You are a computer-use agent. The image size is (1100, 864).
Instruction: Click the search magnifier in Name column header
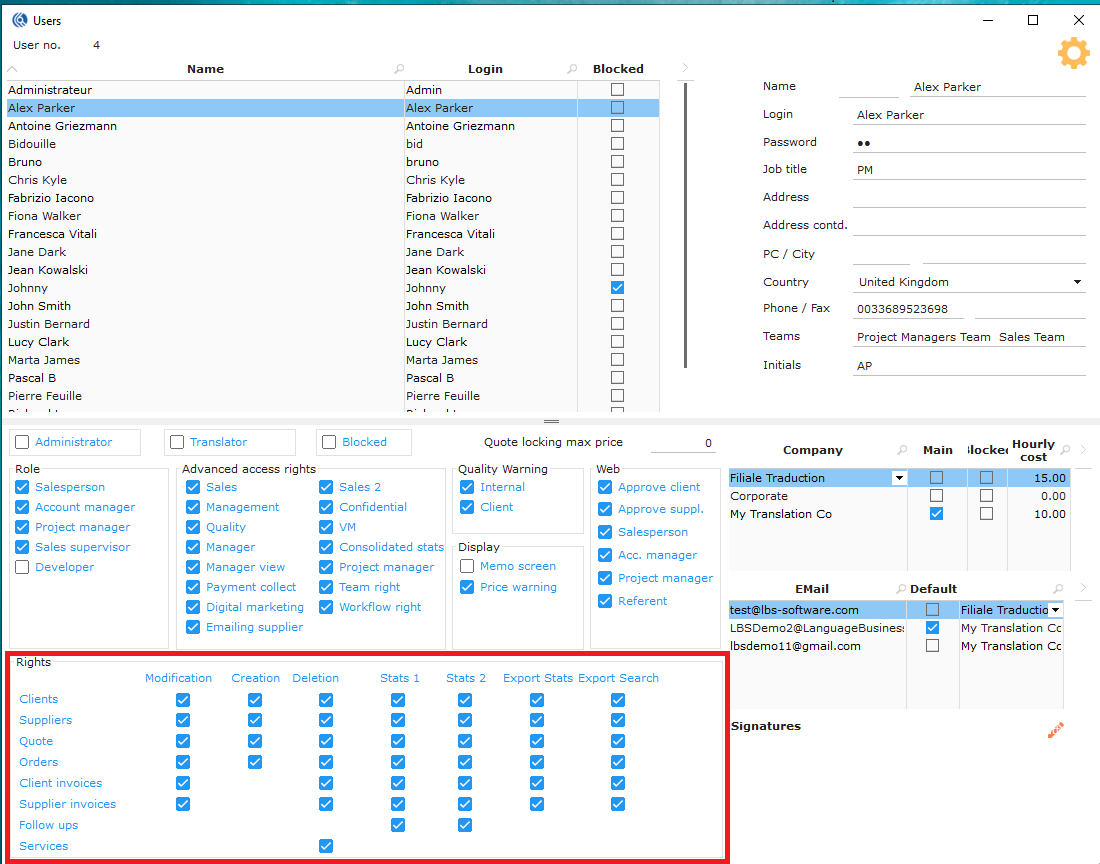tap(399, 69)
